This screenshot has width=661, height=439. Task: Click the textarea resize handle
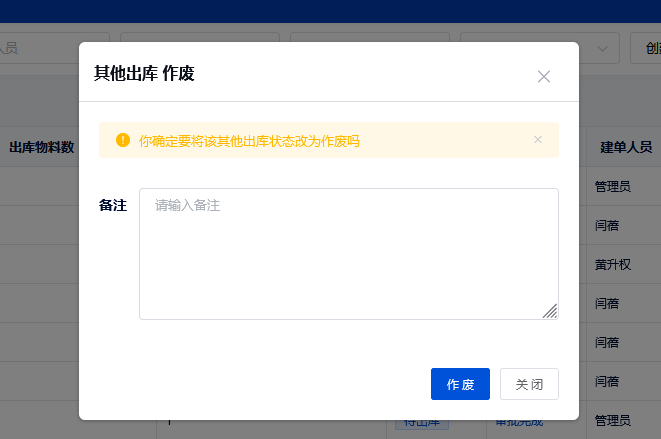pyautogui.click(x=550, y=311)
